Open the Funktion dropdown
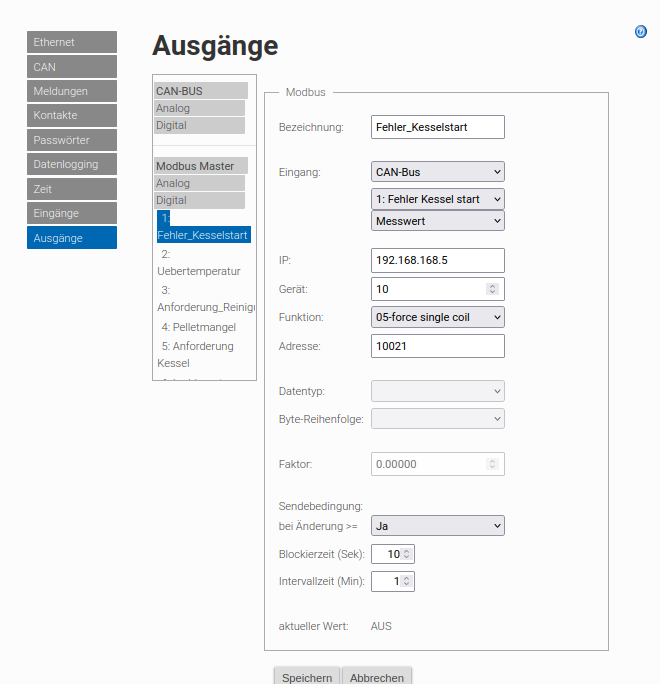Screen dimensions: 660x684 (438, 317)
